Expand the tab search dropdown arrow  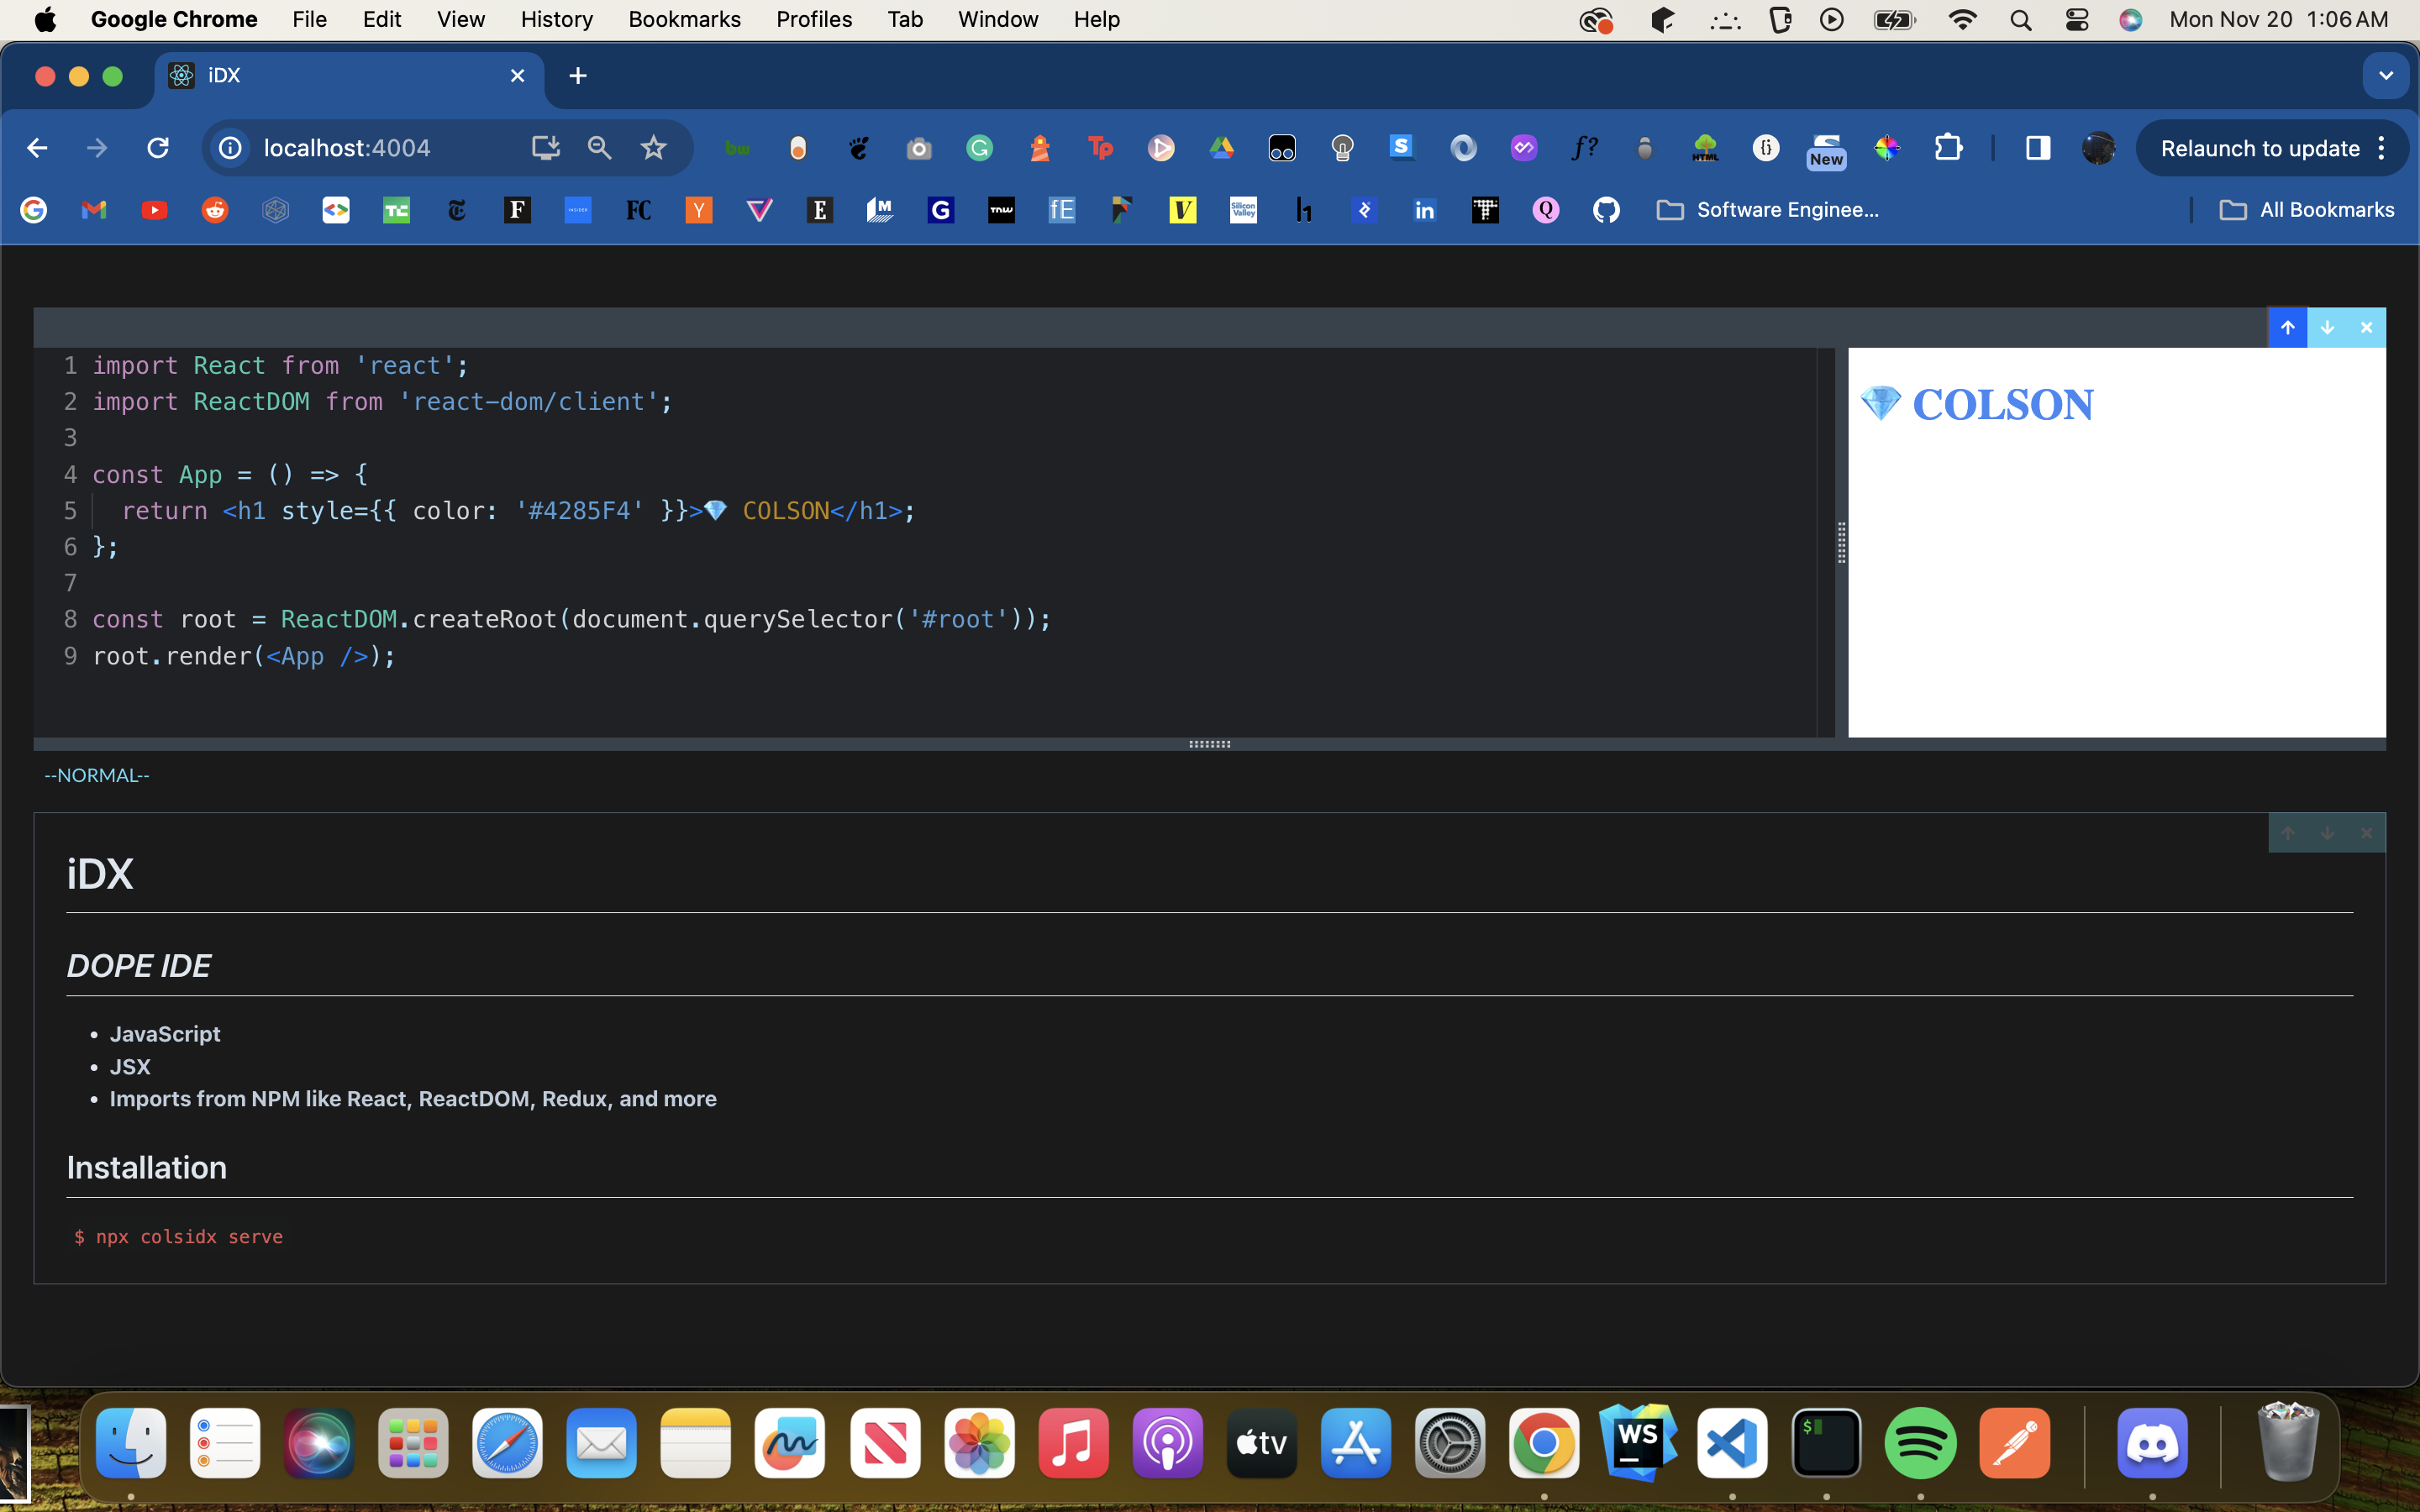[2385, 76]
